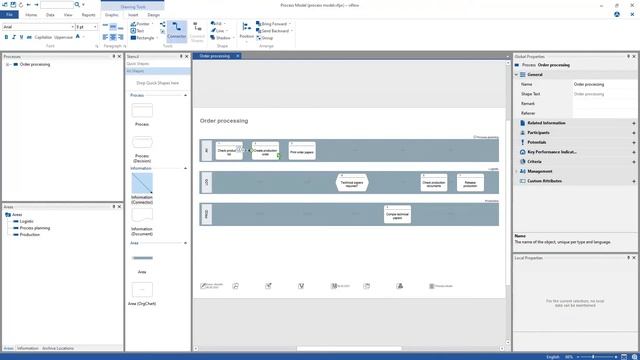Select the Area (OrgChart) stencil shape
Screen dimensions: 640x360
(142, 289)
